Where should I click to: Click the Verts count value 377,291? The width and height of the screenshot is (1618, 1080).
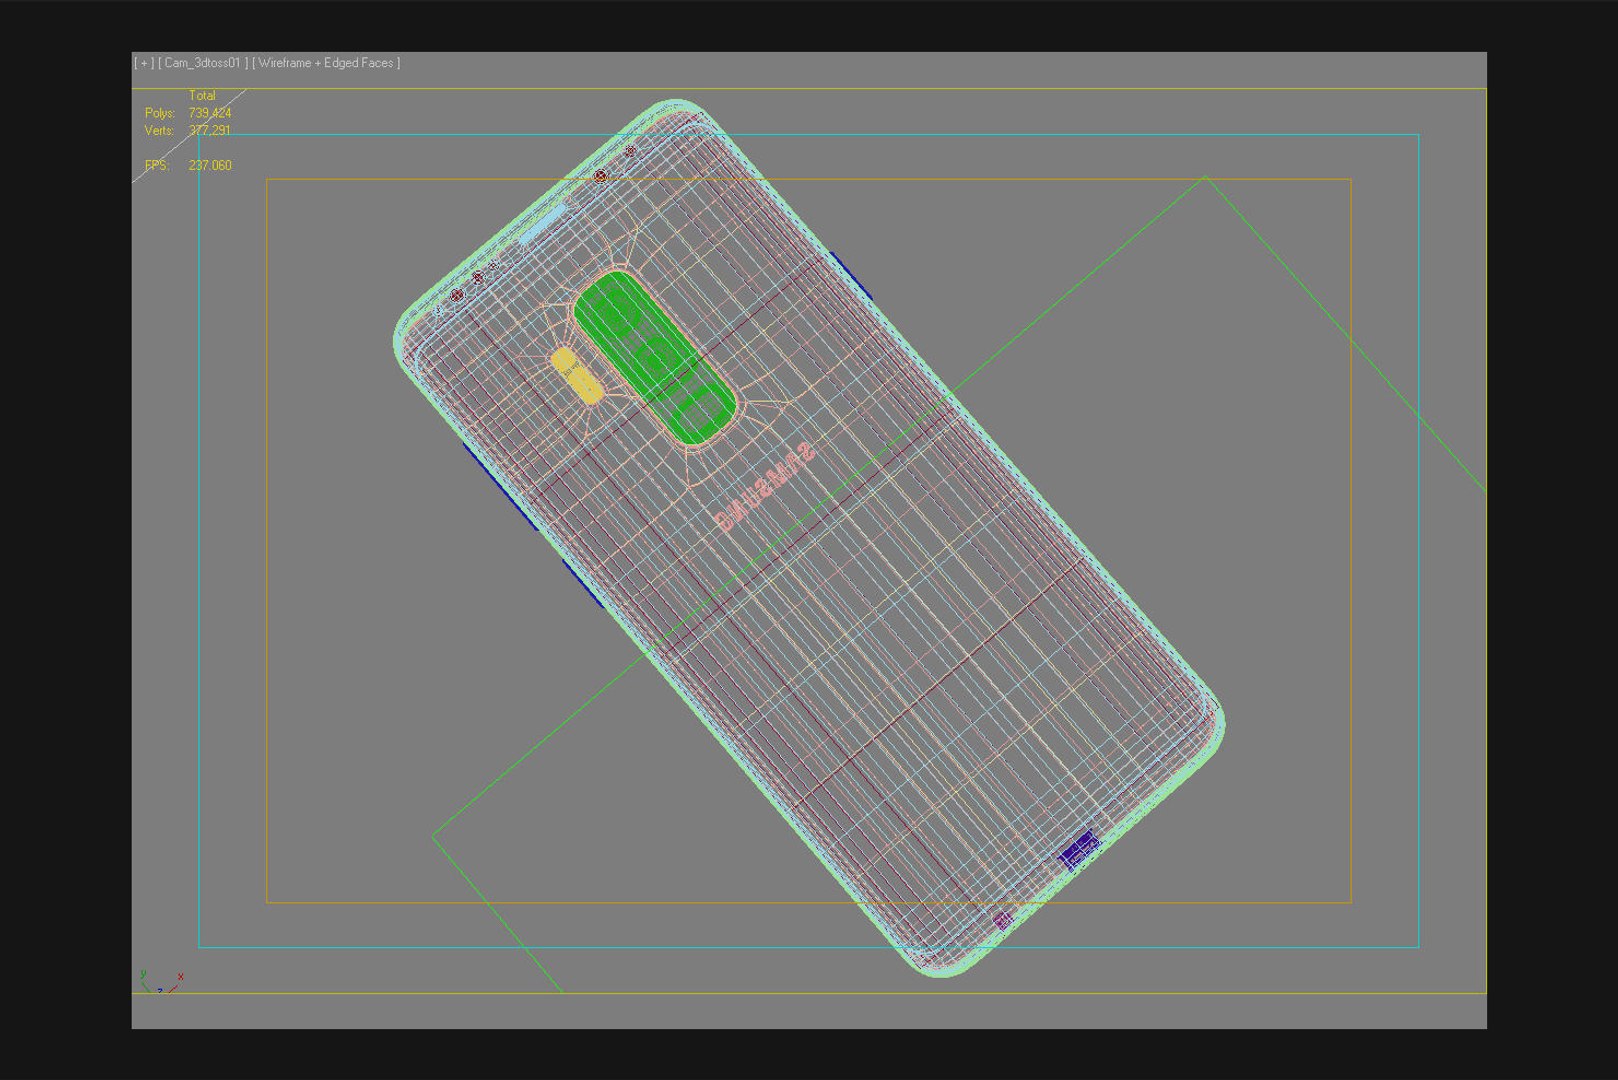point(210,131)
